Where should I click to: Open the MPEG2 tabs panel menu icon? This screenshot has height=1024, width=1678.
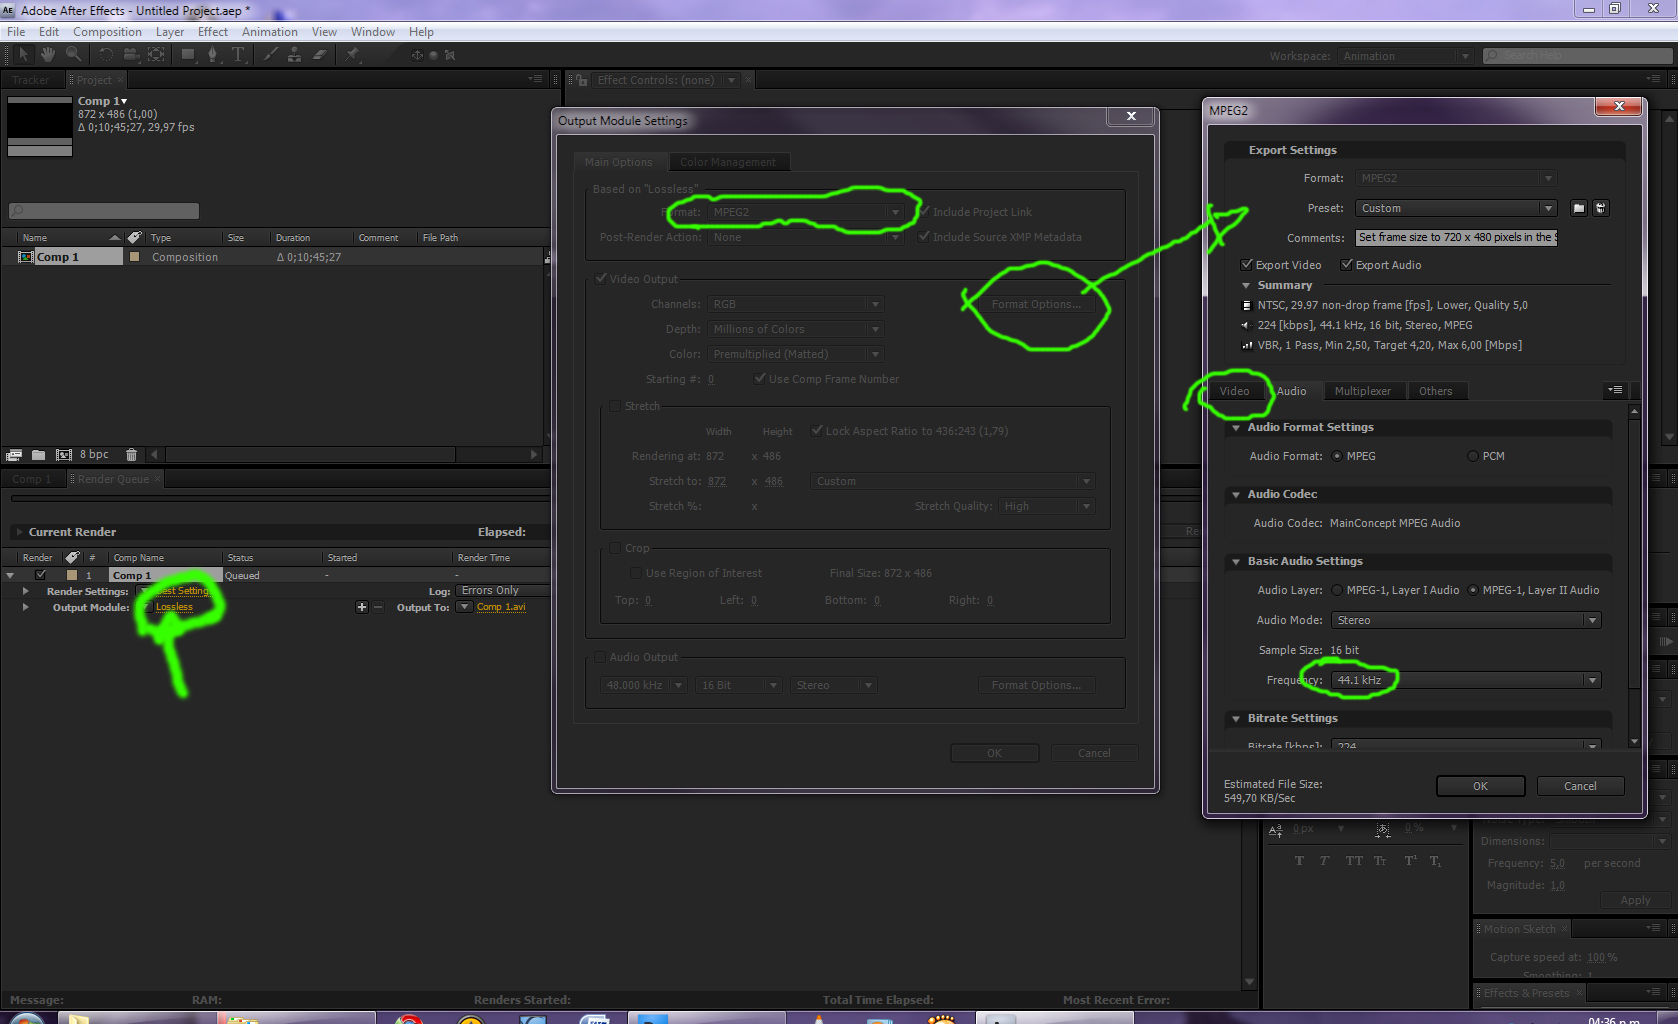tap(1615, 390)
